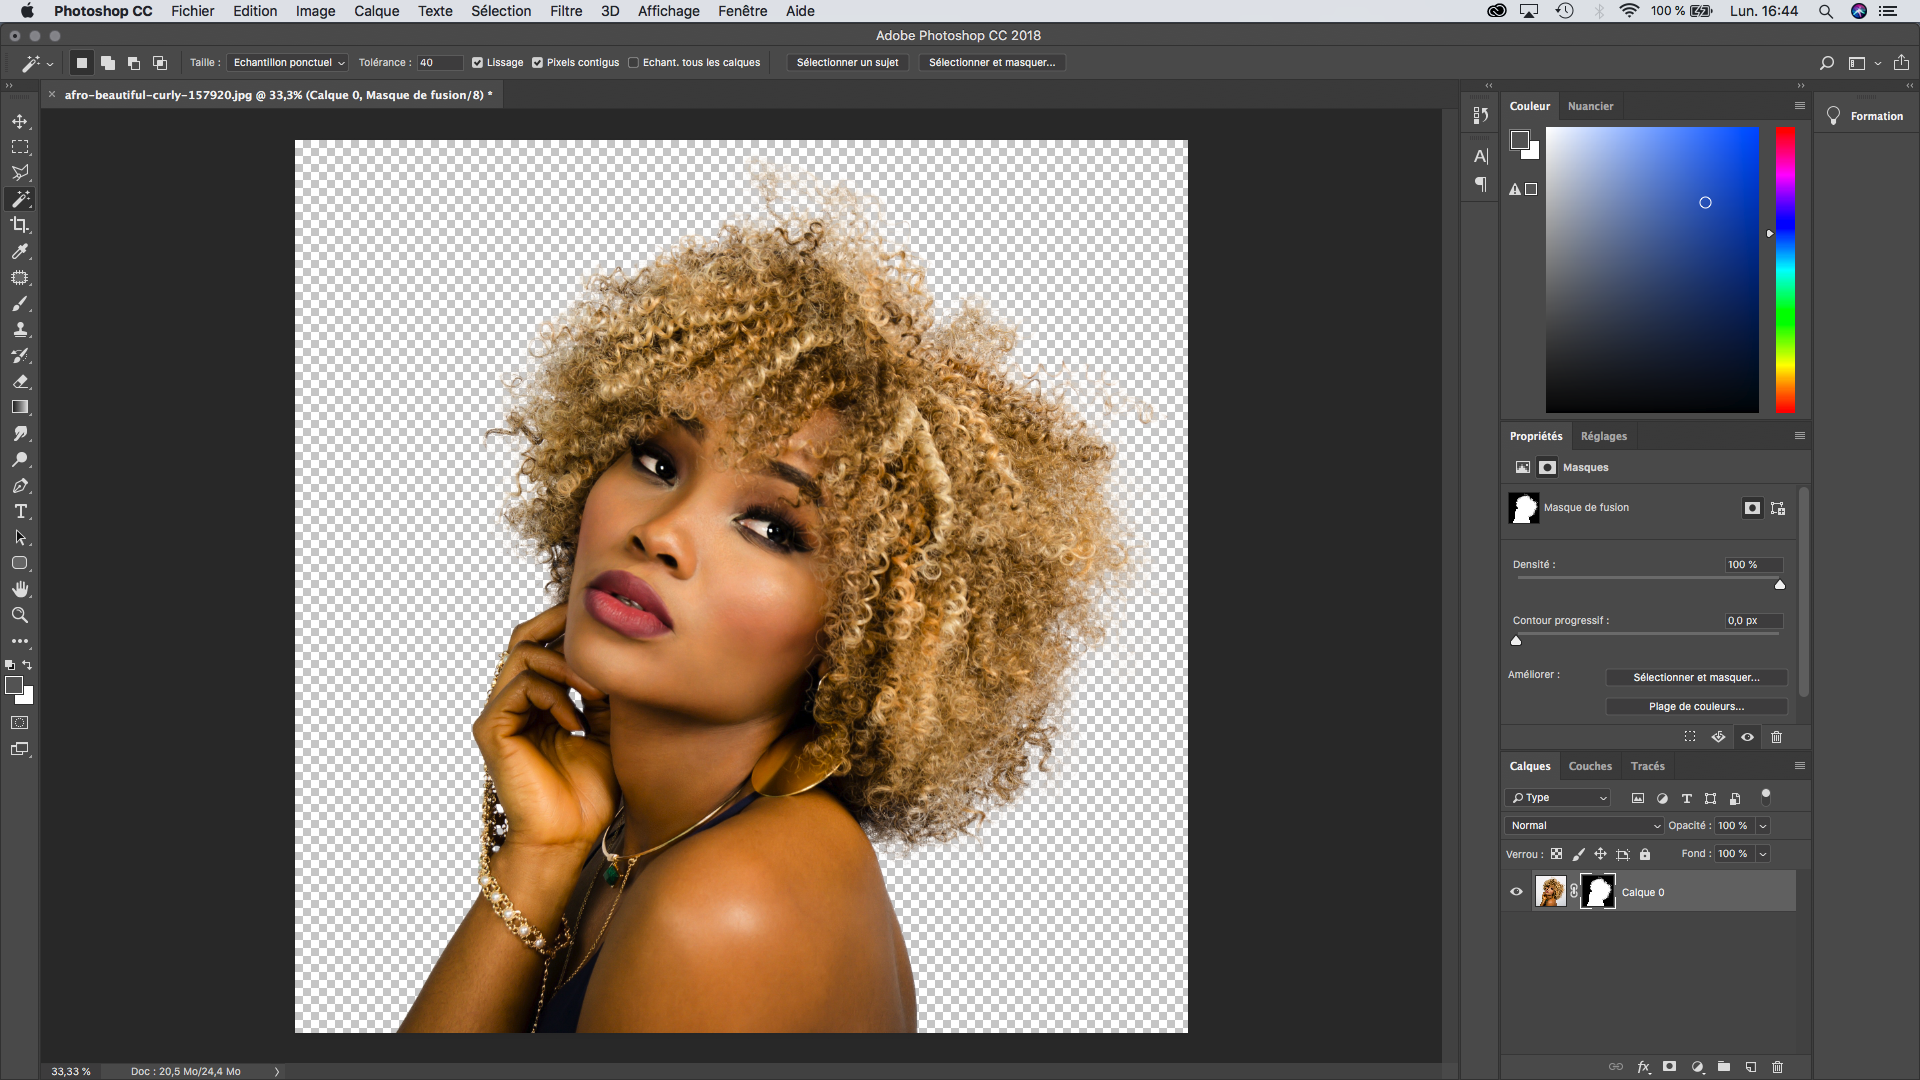Open workspace switcher dropdown

pos(1865,63)
